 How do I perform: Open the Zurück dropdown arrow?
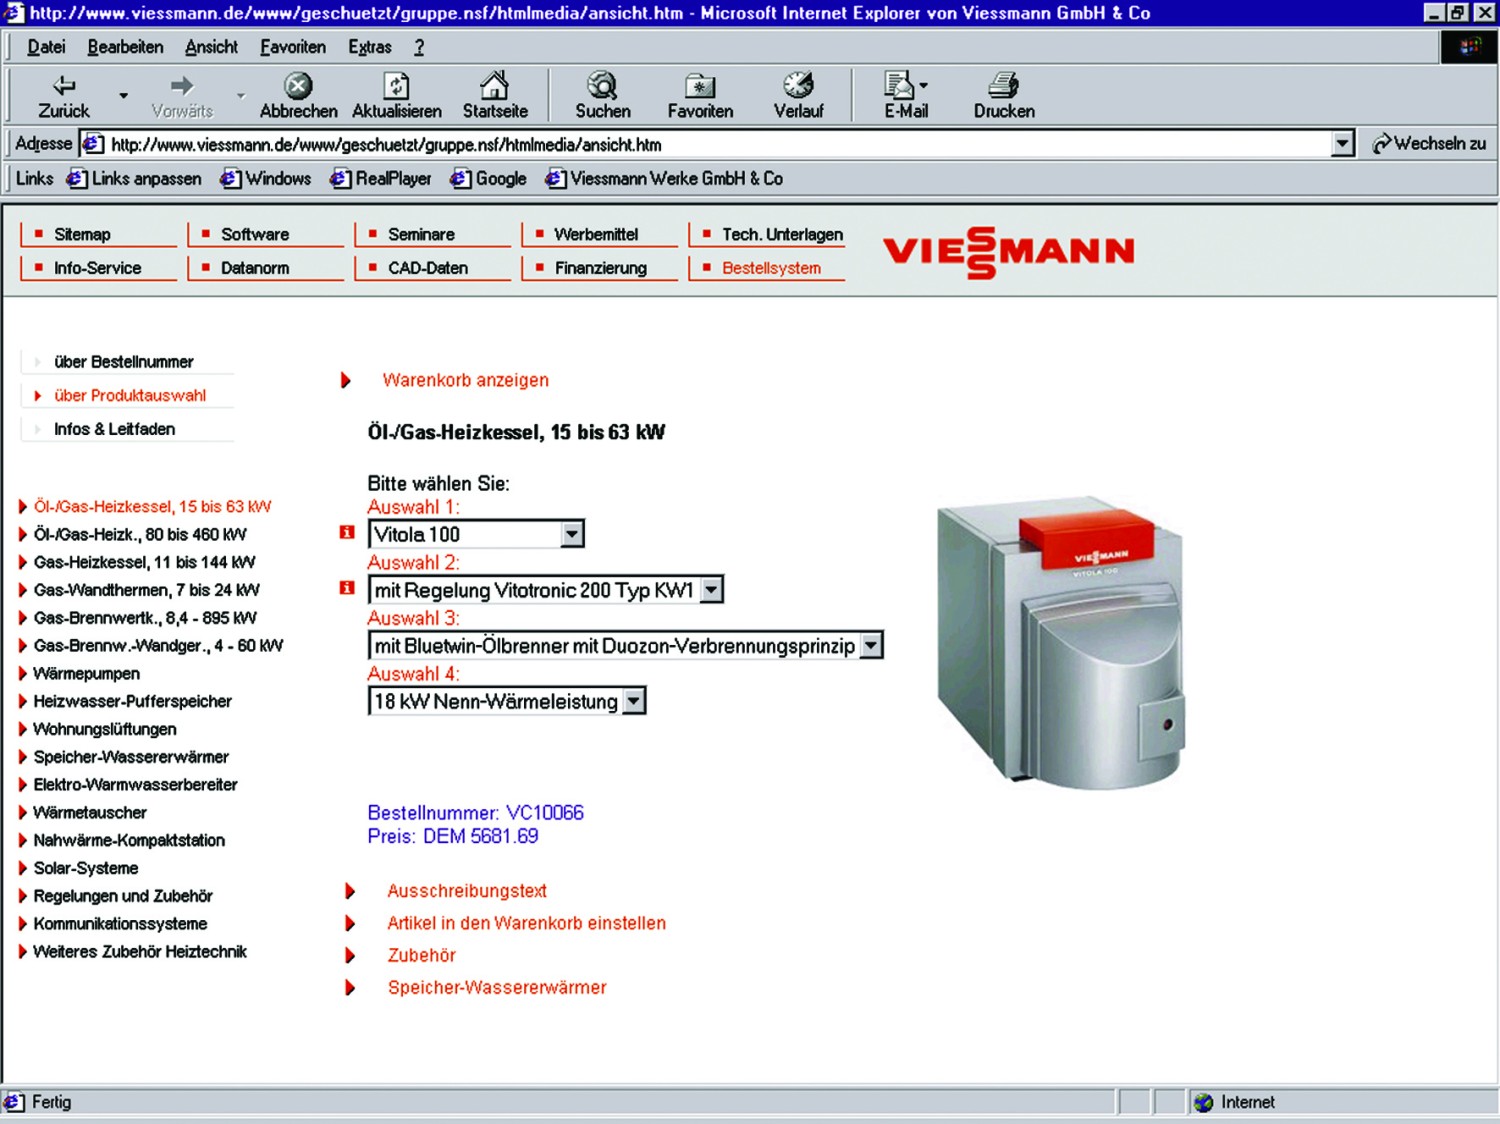click(x=124, y=96)
